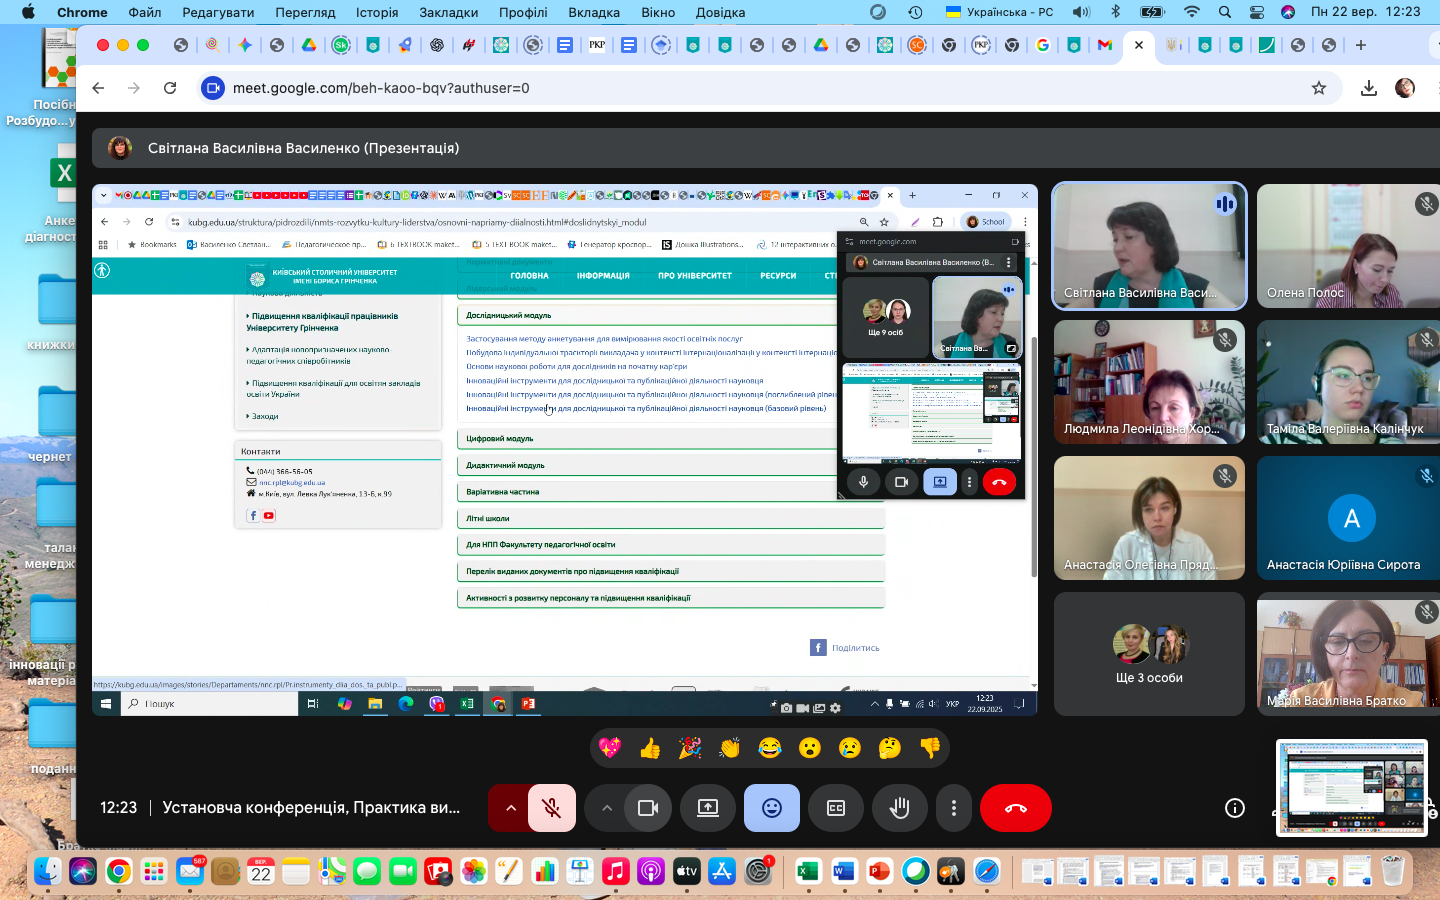Leave the call with the red button
The width and height of the screenshot is (1440, 900).
click(1015, 808)
